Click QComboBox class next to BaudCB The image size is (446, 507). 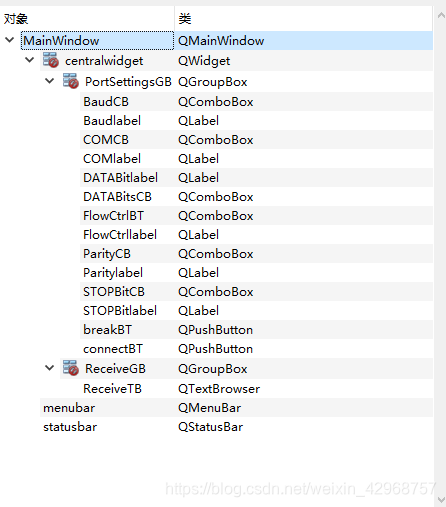pos(216,102)
